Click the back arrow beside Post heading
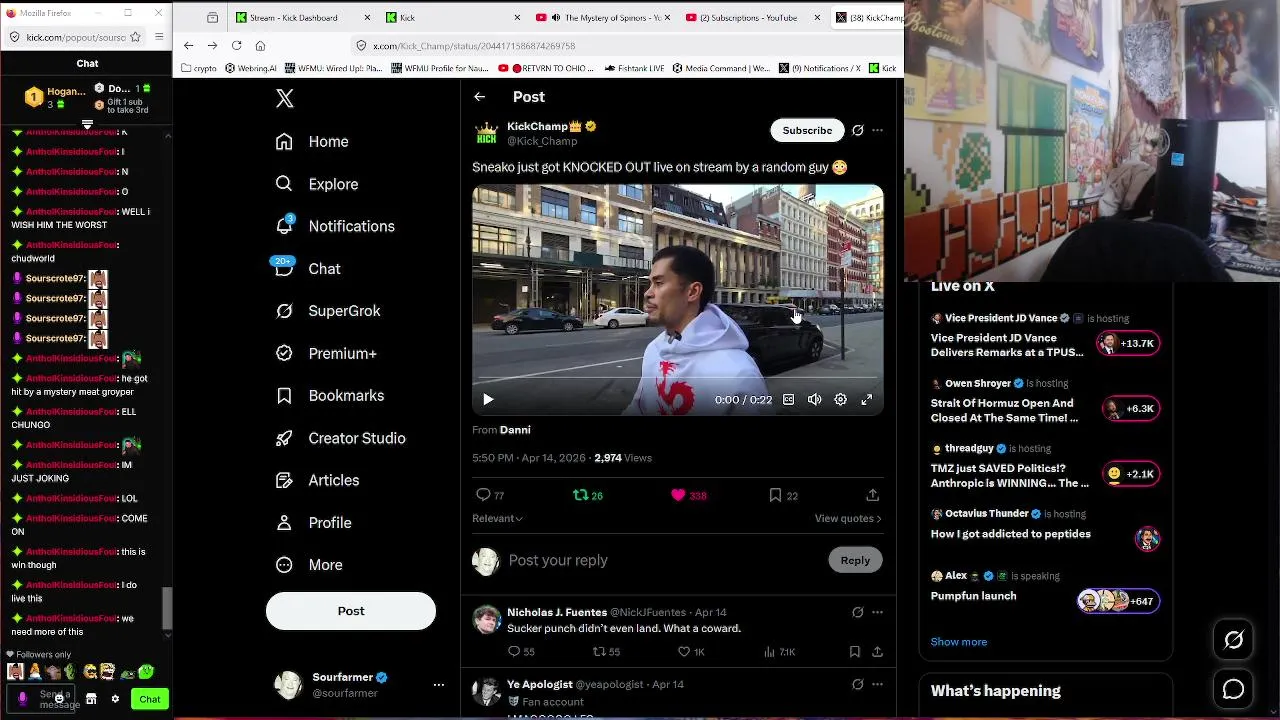Viewport: 1280px width, 720px height. click(x=480, y=97)
